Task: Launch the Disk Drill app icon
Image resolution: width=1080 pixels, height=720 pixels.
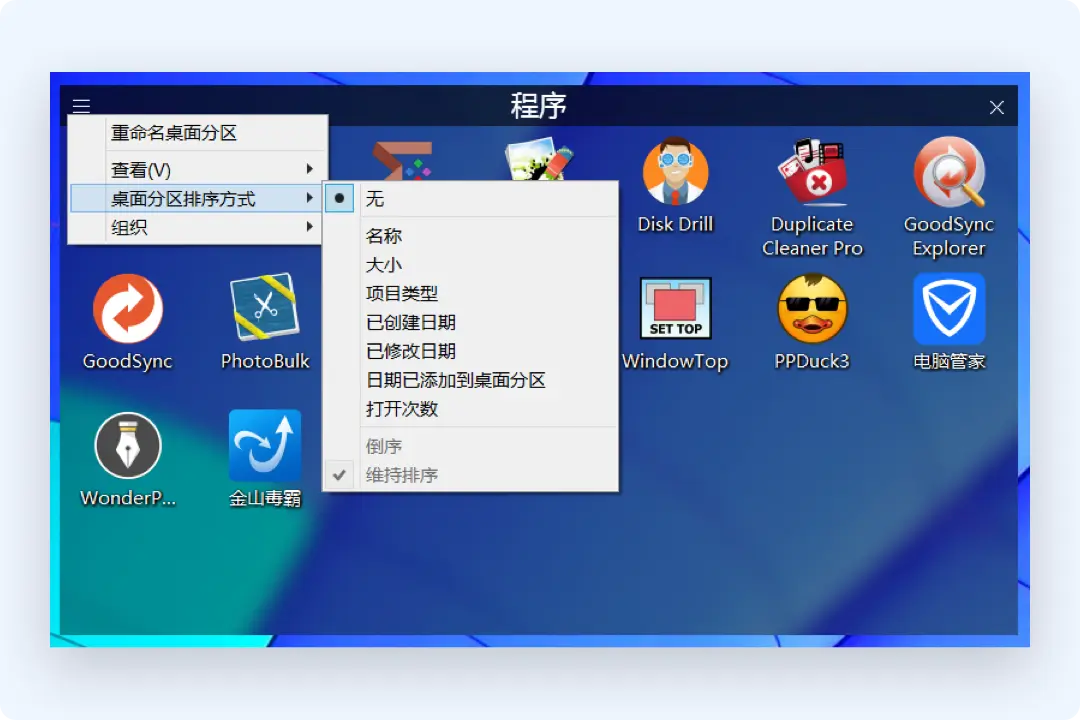Action: (675, 172)
